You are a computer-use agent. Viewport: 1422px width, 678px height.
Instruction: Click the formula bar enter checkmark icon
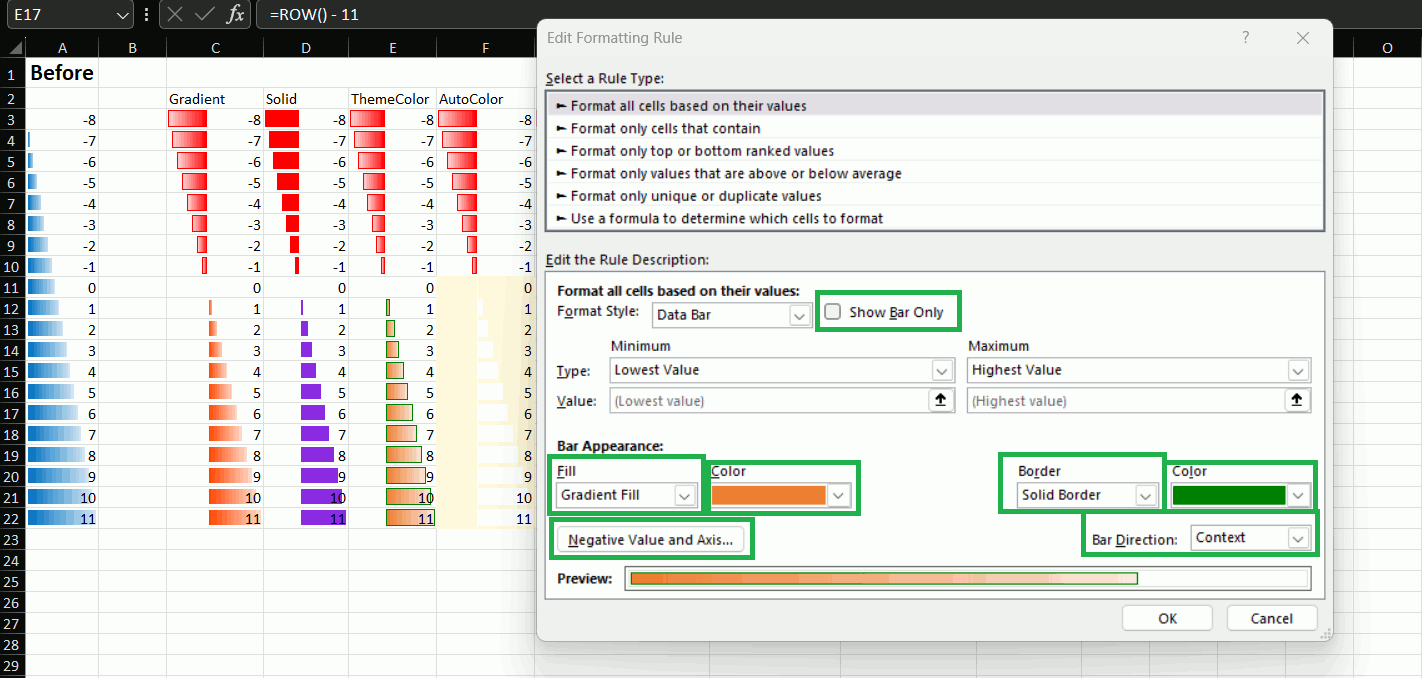click(205, 15)
